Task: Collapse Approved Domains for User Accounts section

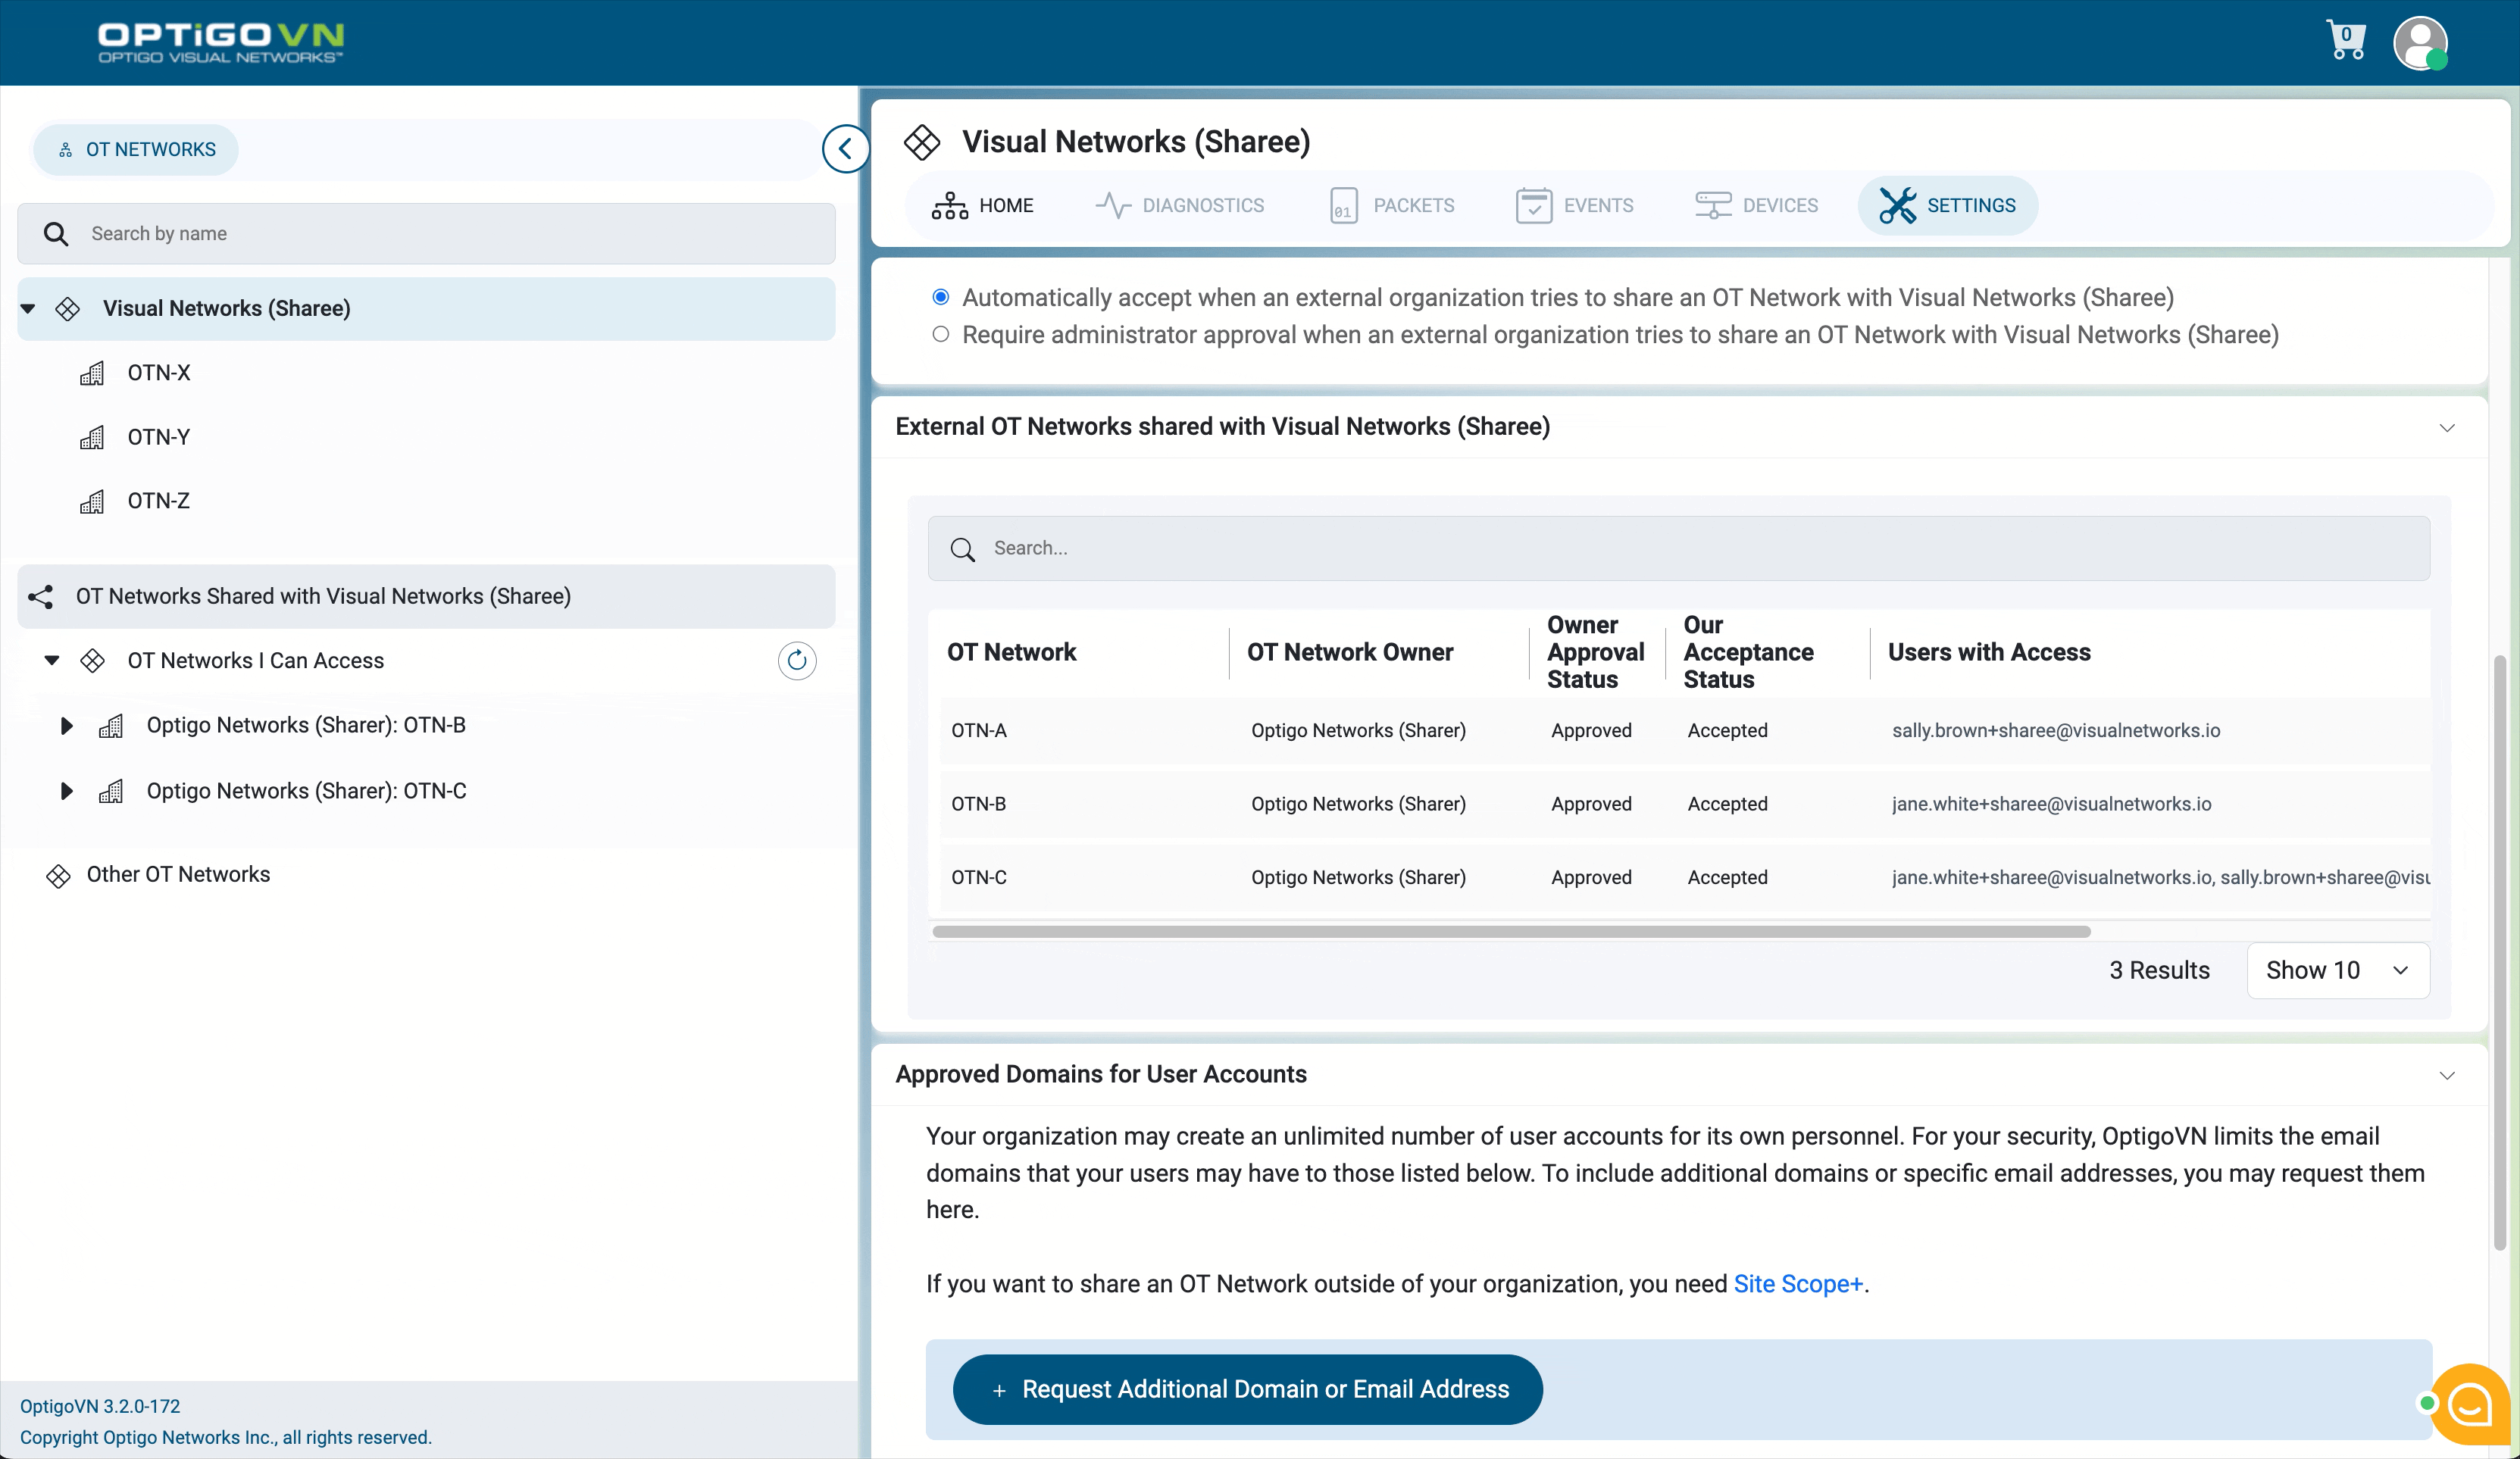Action: click(2447, 1076)
